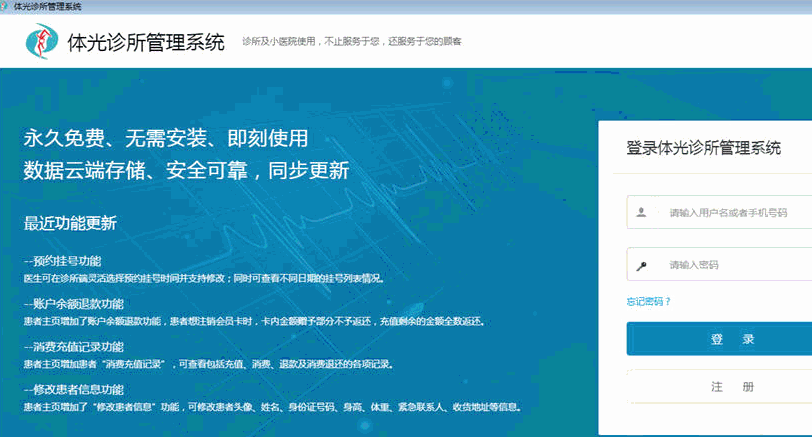The width and height of the screenshot is (812, 437).
Task: Click the 数据云端存储、安全可靠，同步更新 headline
Action: [186, 170]
